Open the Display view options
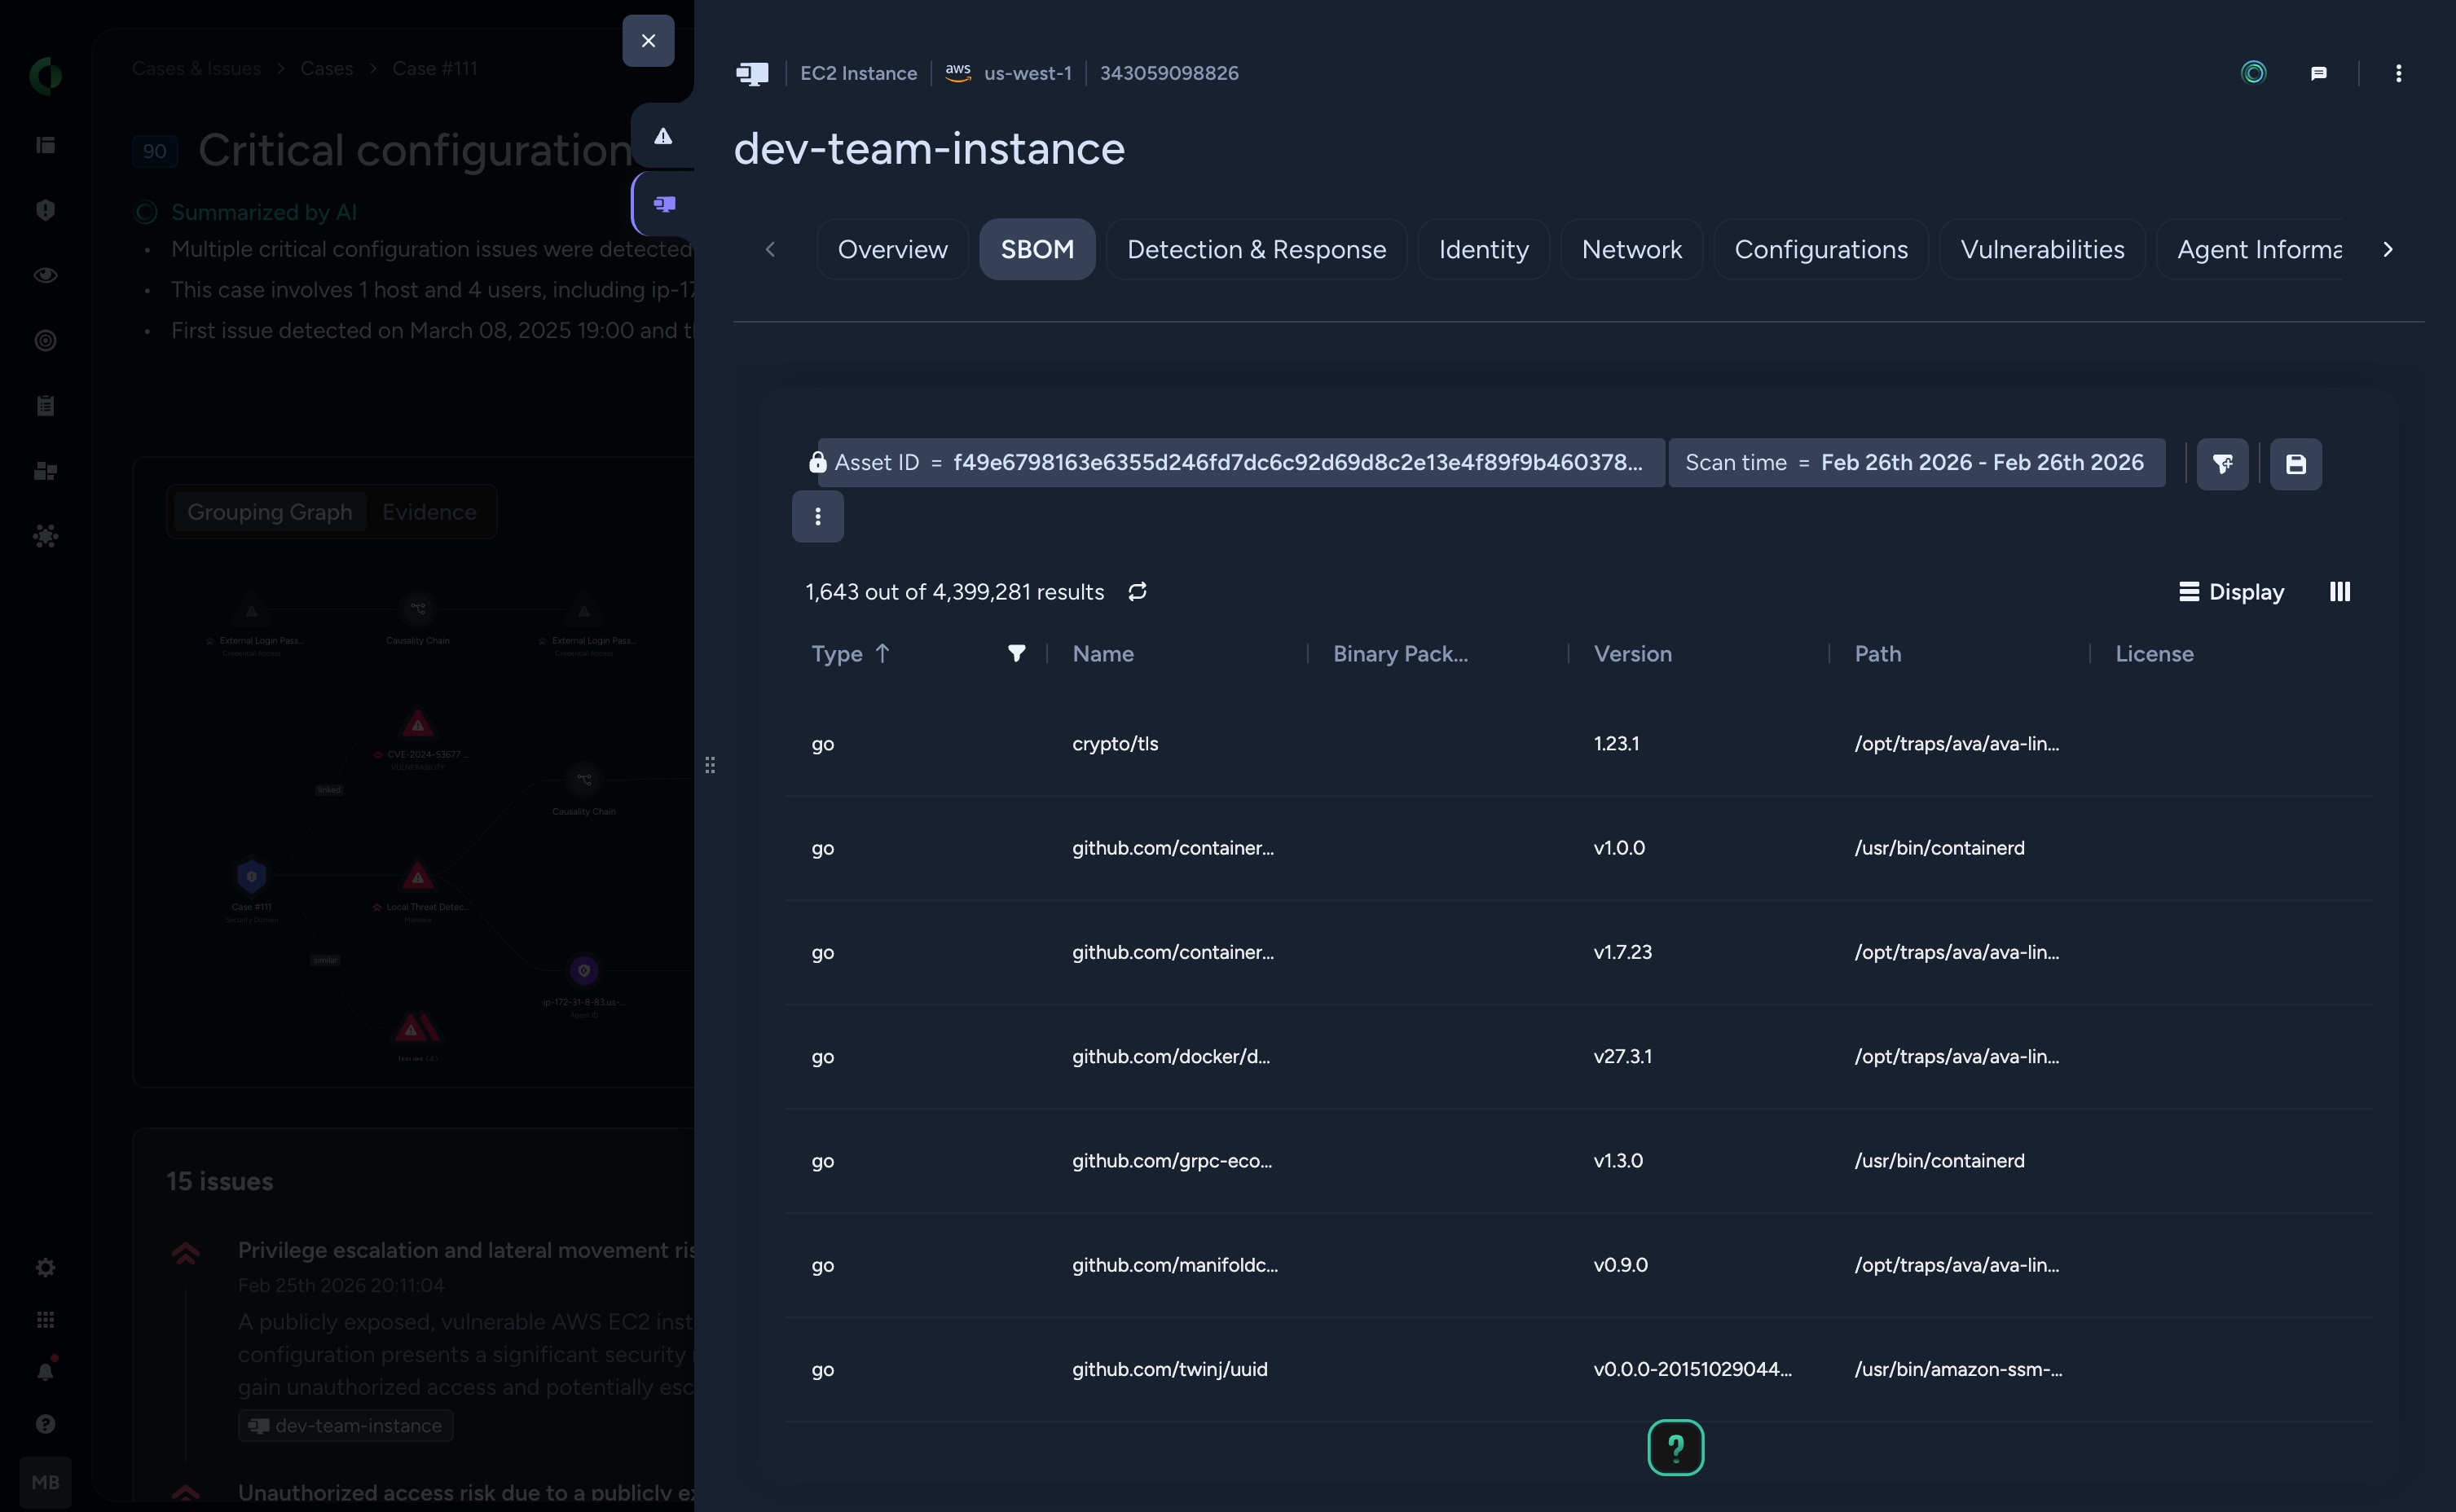The width and height of the screenshot is (2456, 1512). 2231,592
